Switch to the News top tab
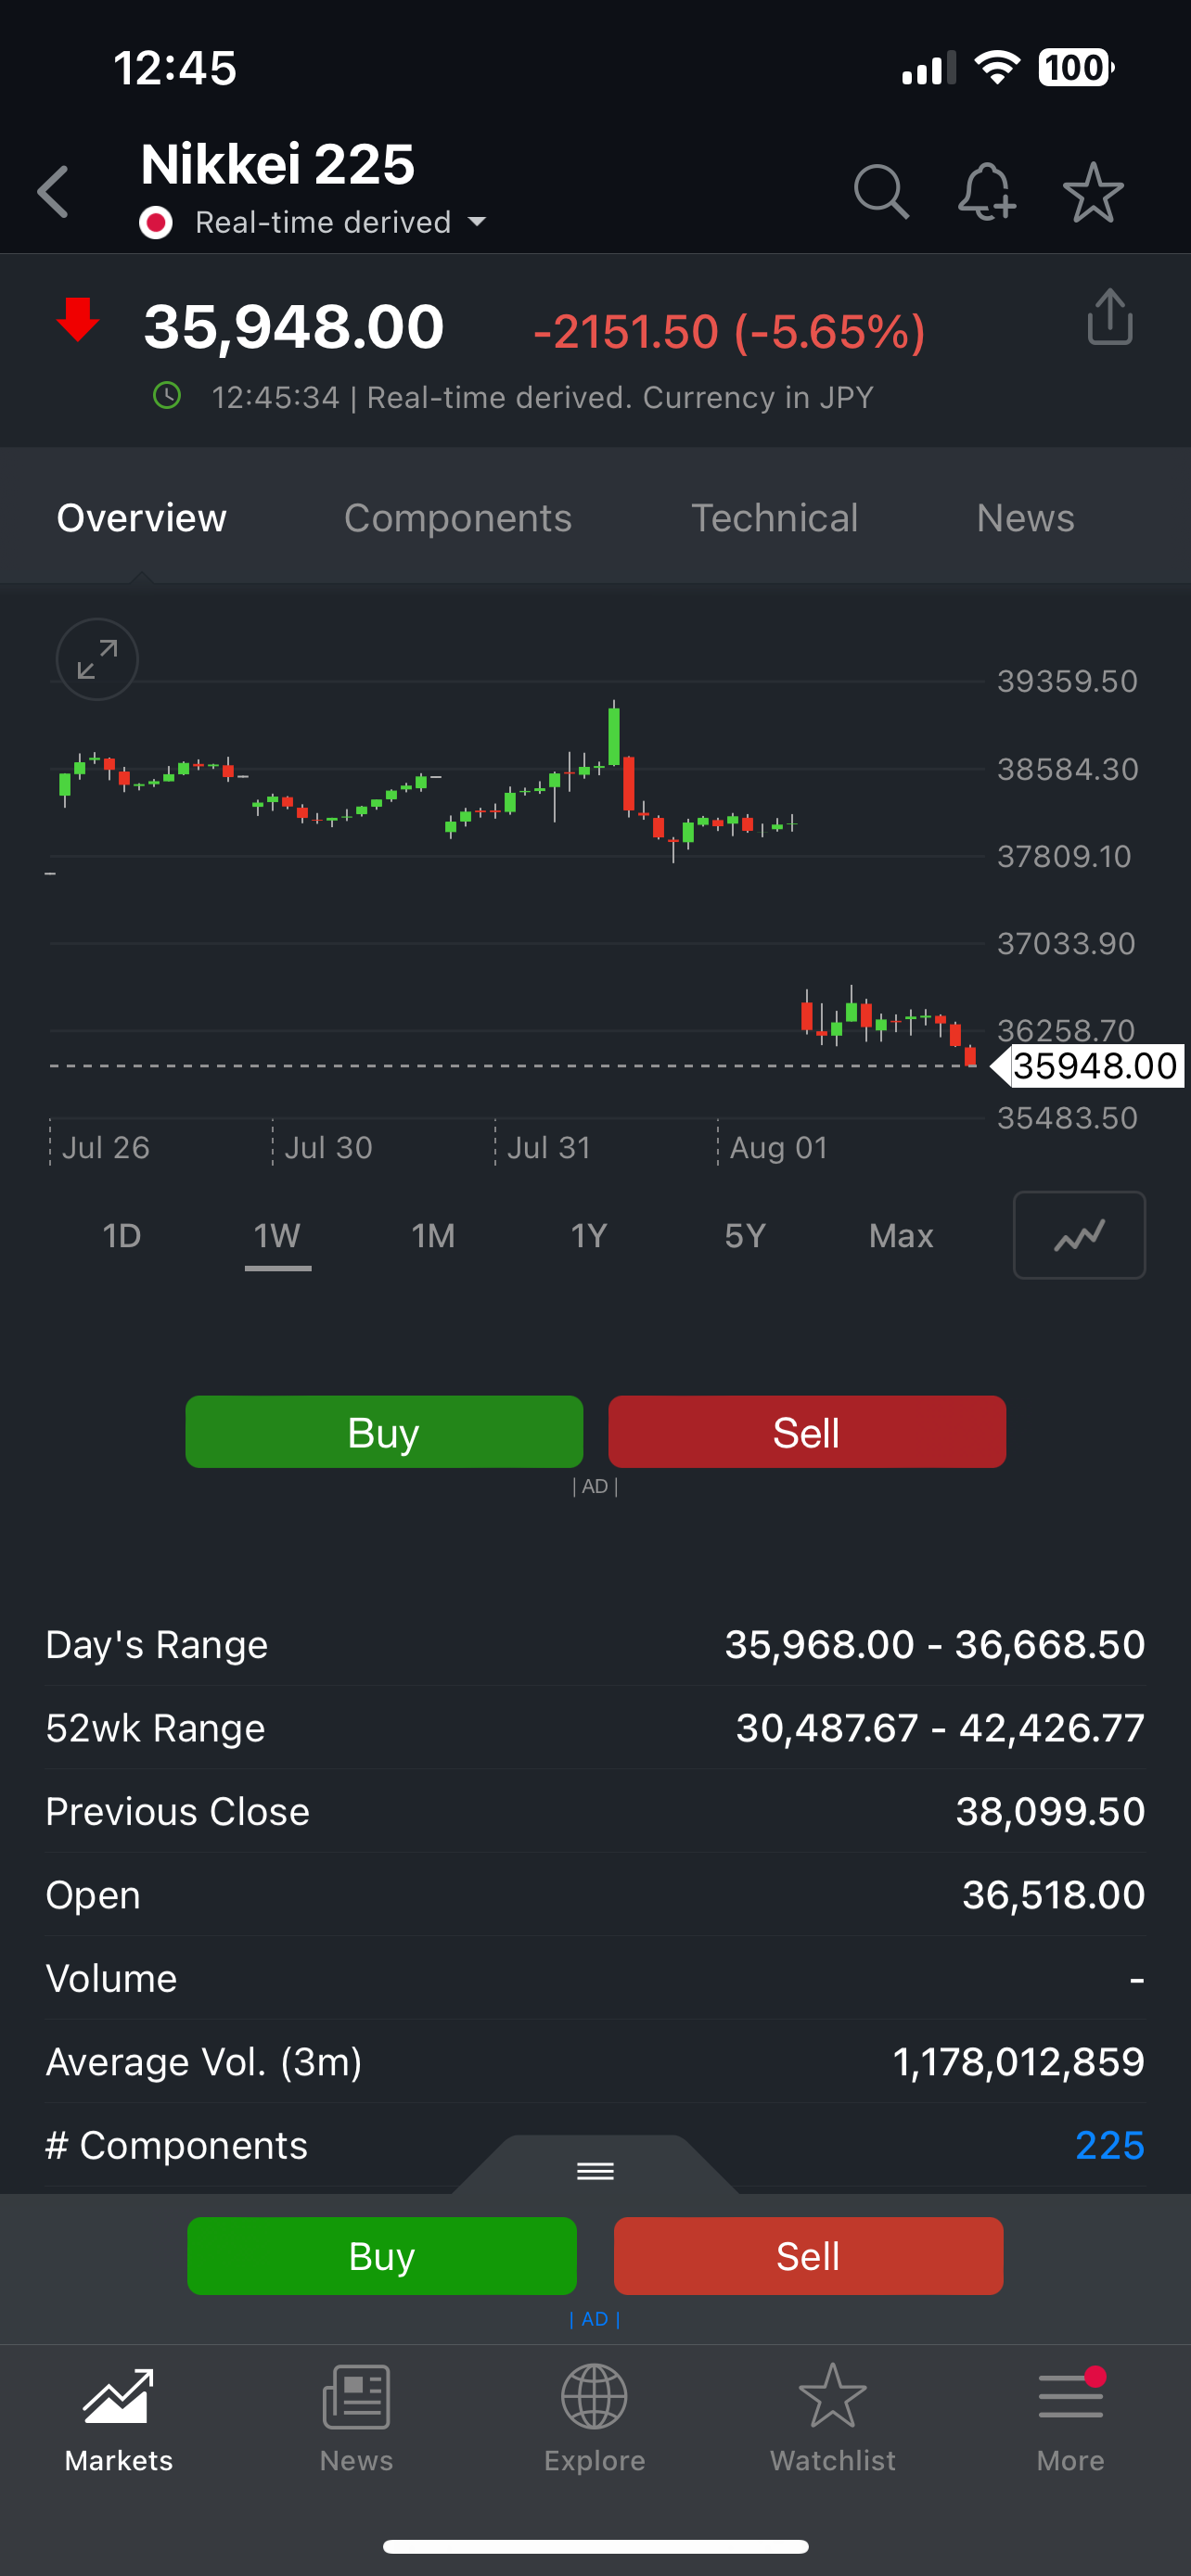 point(1025,518)
